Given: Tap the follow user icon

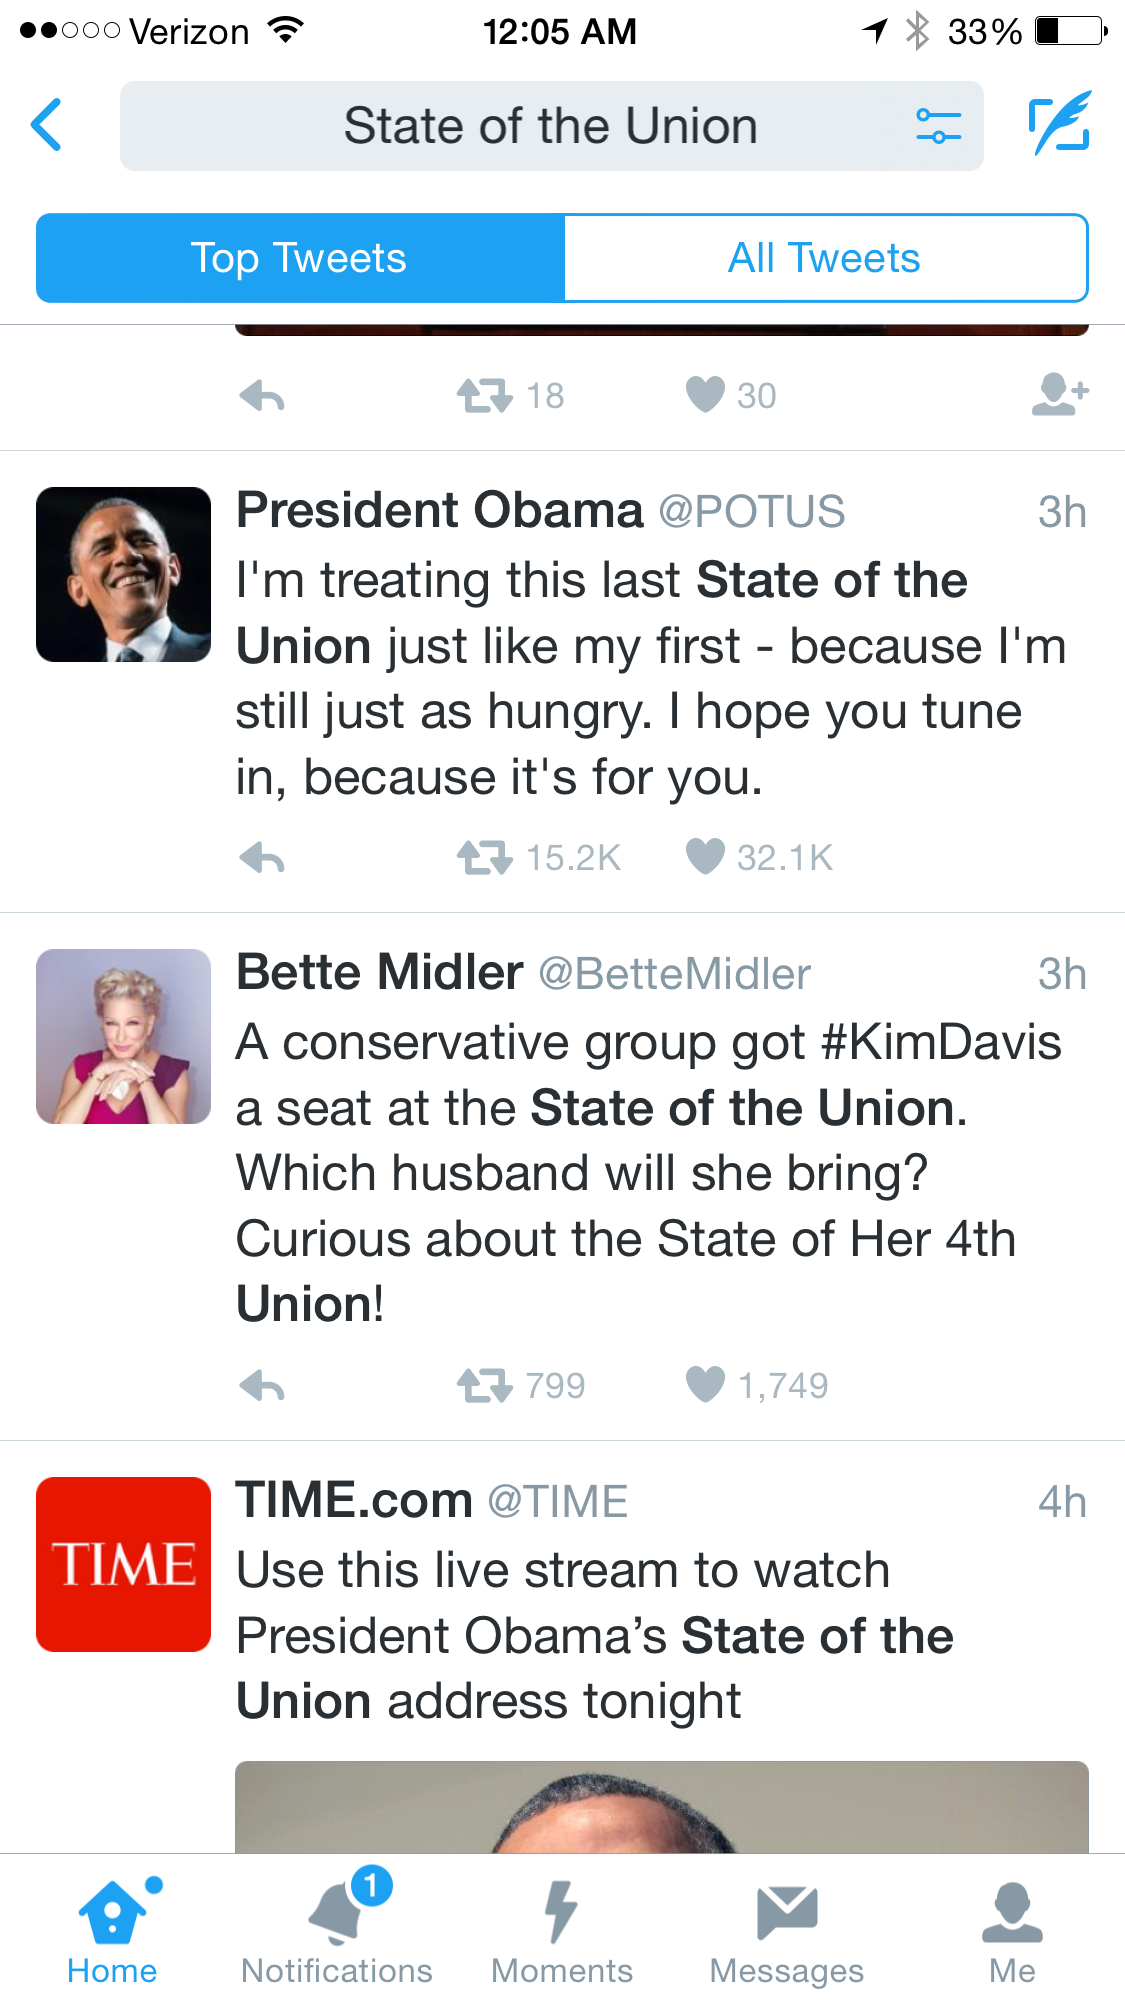Looking at the screenshot, I should click(x=1059, y=395).
